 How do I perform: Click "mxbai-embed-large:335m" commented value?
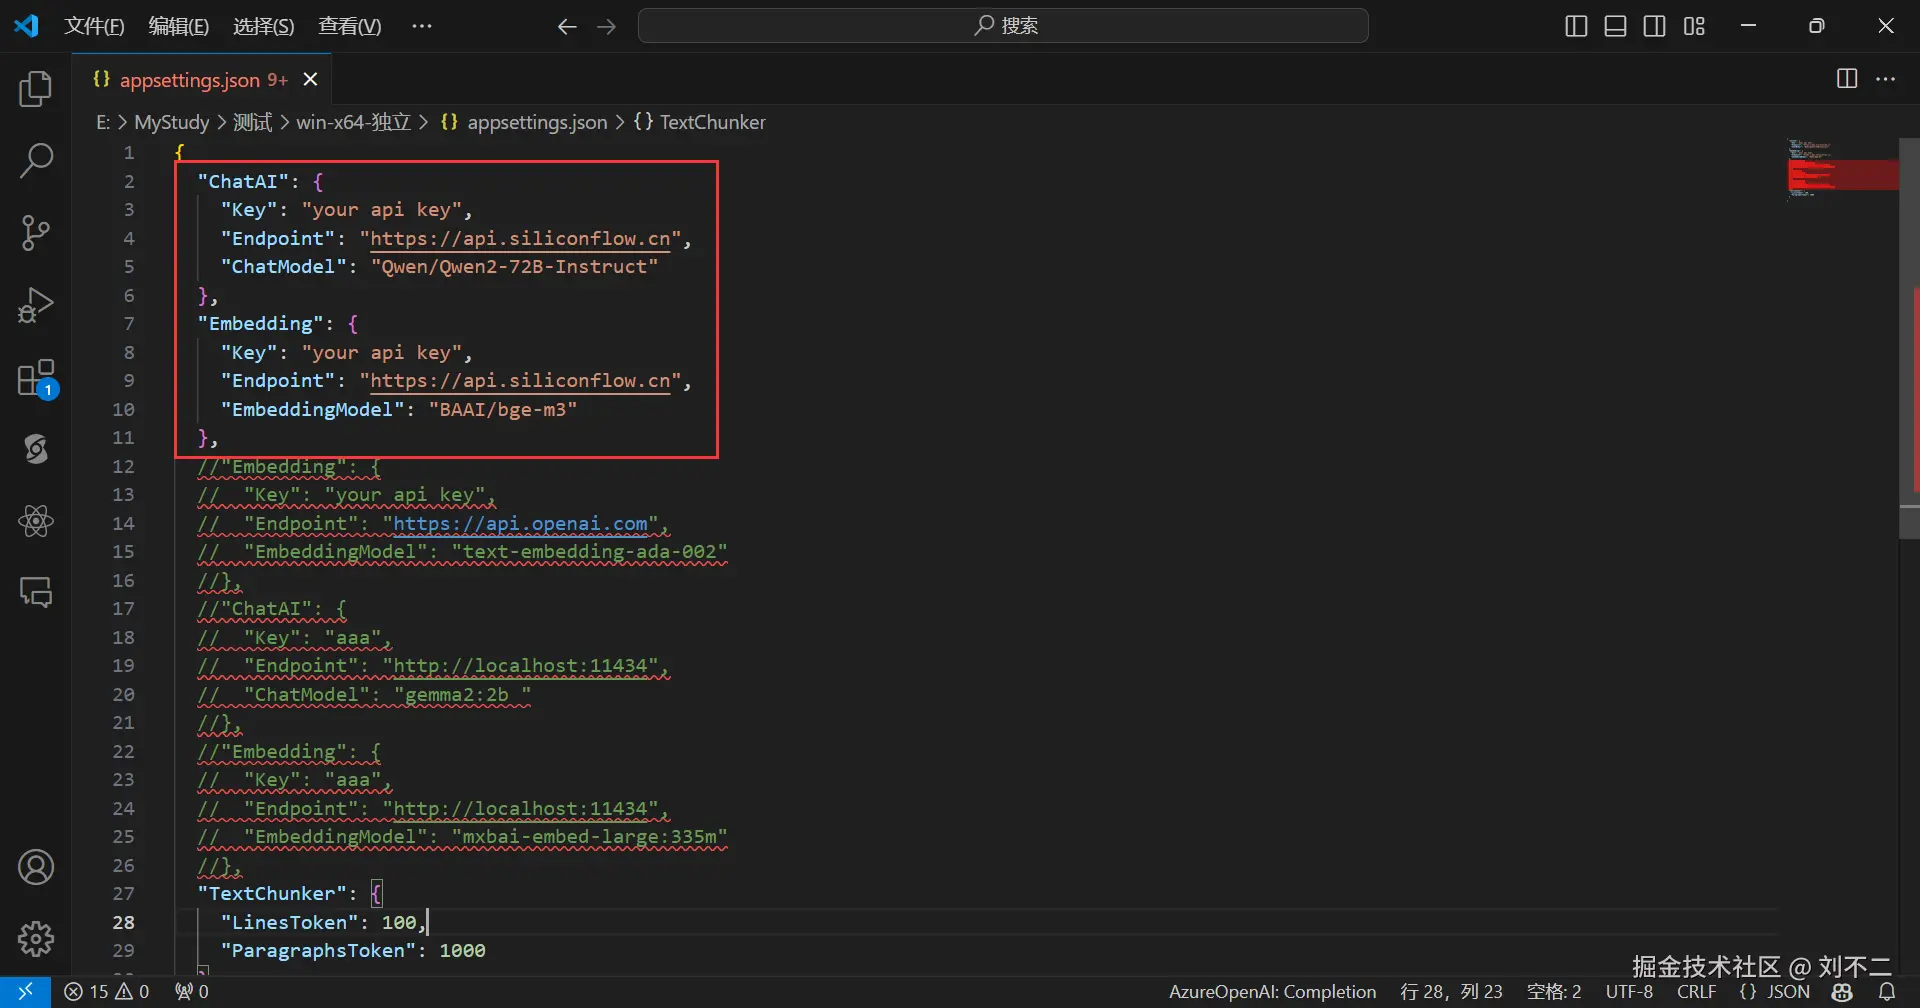click(x=590, y=837)
